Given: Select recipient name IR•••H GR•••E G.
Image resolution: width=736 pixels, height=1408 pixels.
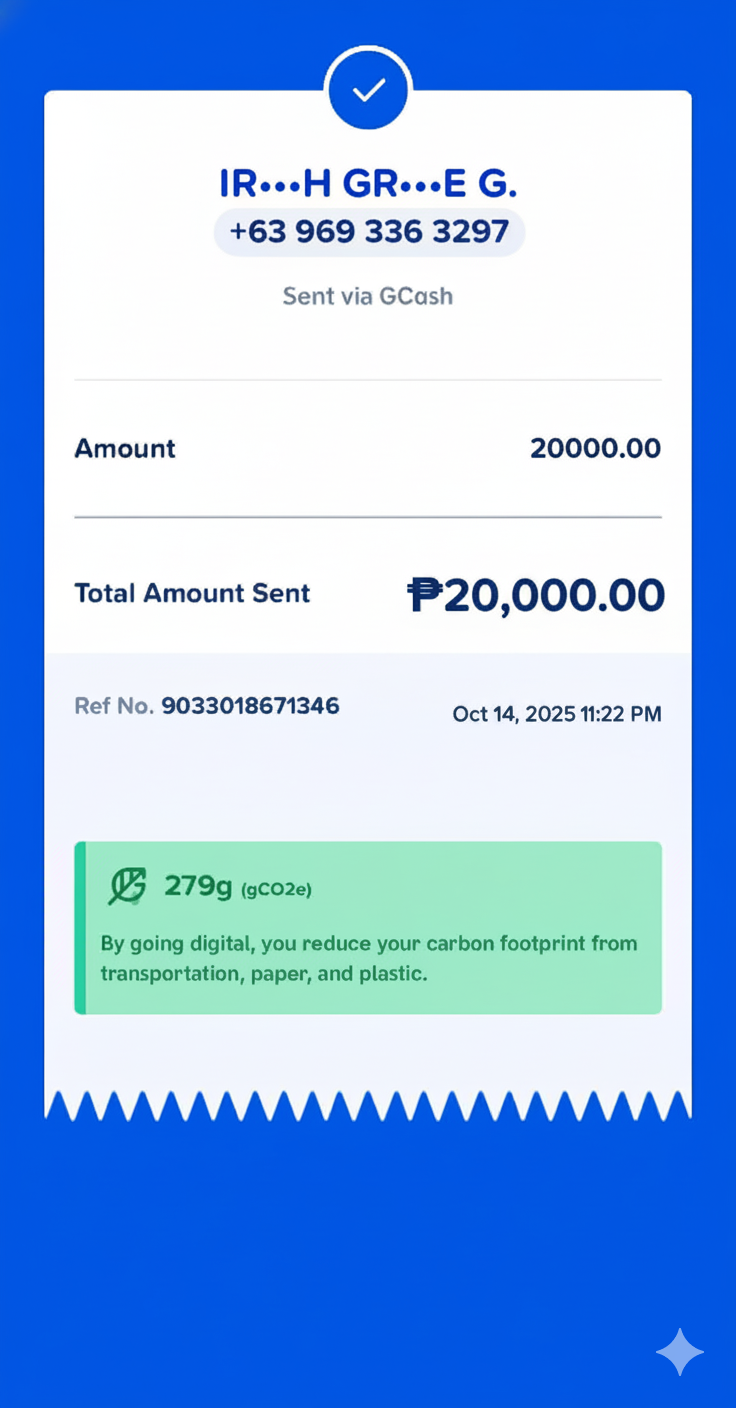Looking at the screenshot, I should (368, 184).
